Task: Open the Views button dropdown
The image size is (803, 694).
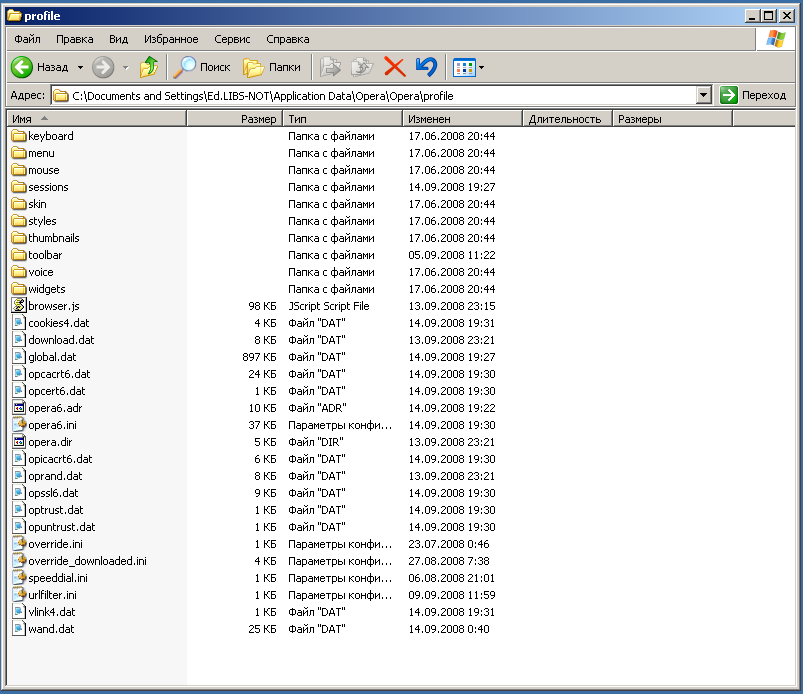Action: [482, 68]
